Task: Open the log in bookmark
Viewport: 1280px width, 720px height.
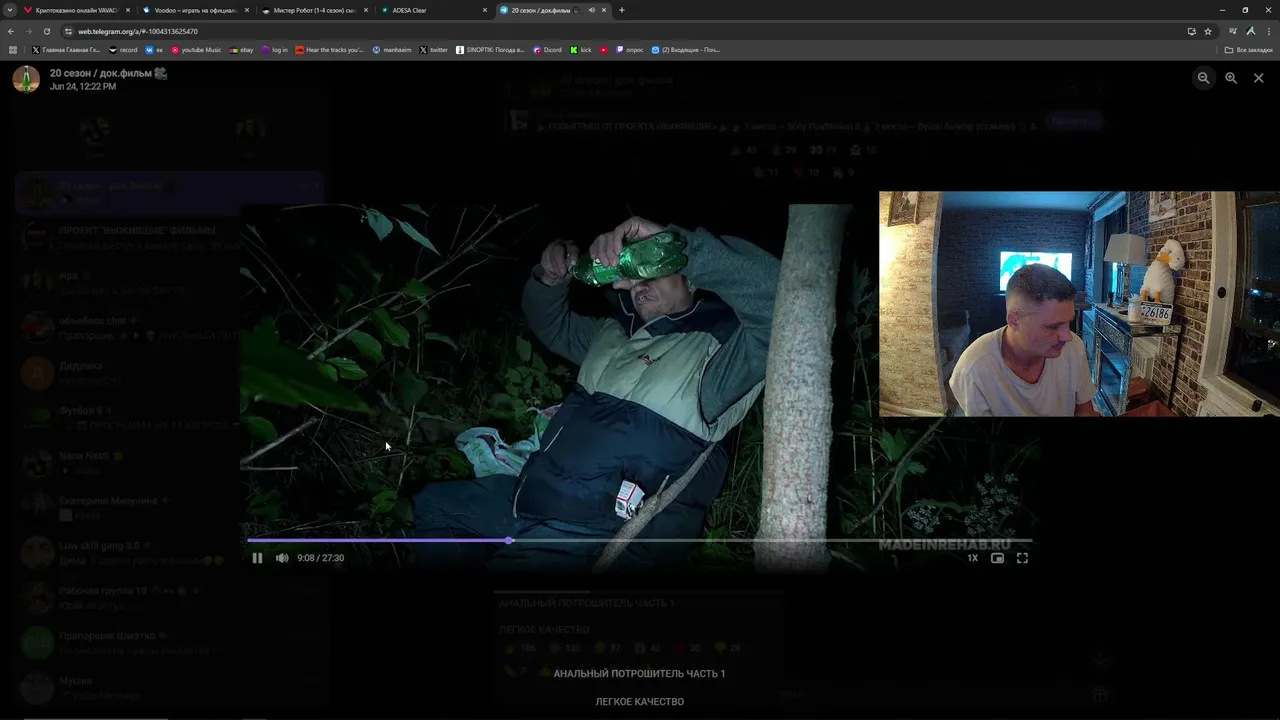Action: click(x=275, y=50)
